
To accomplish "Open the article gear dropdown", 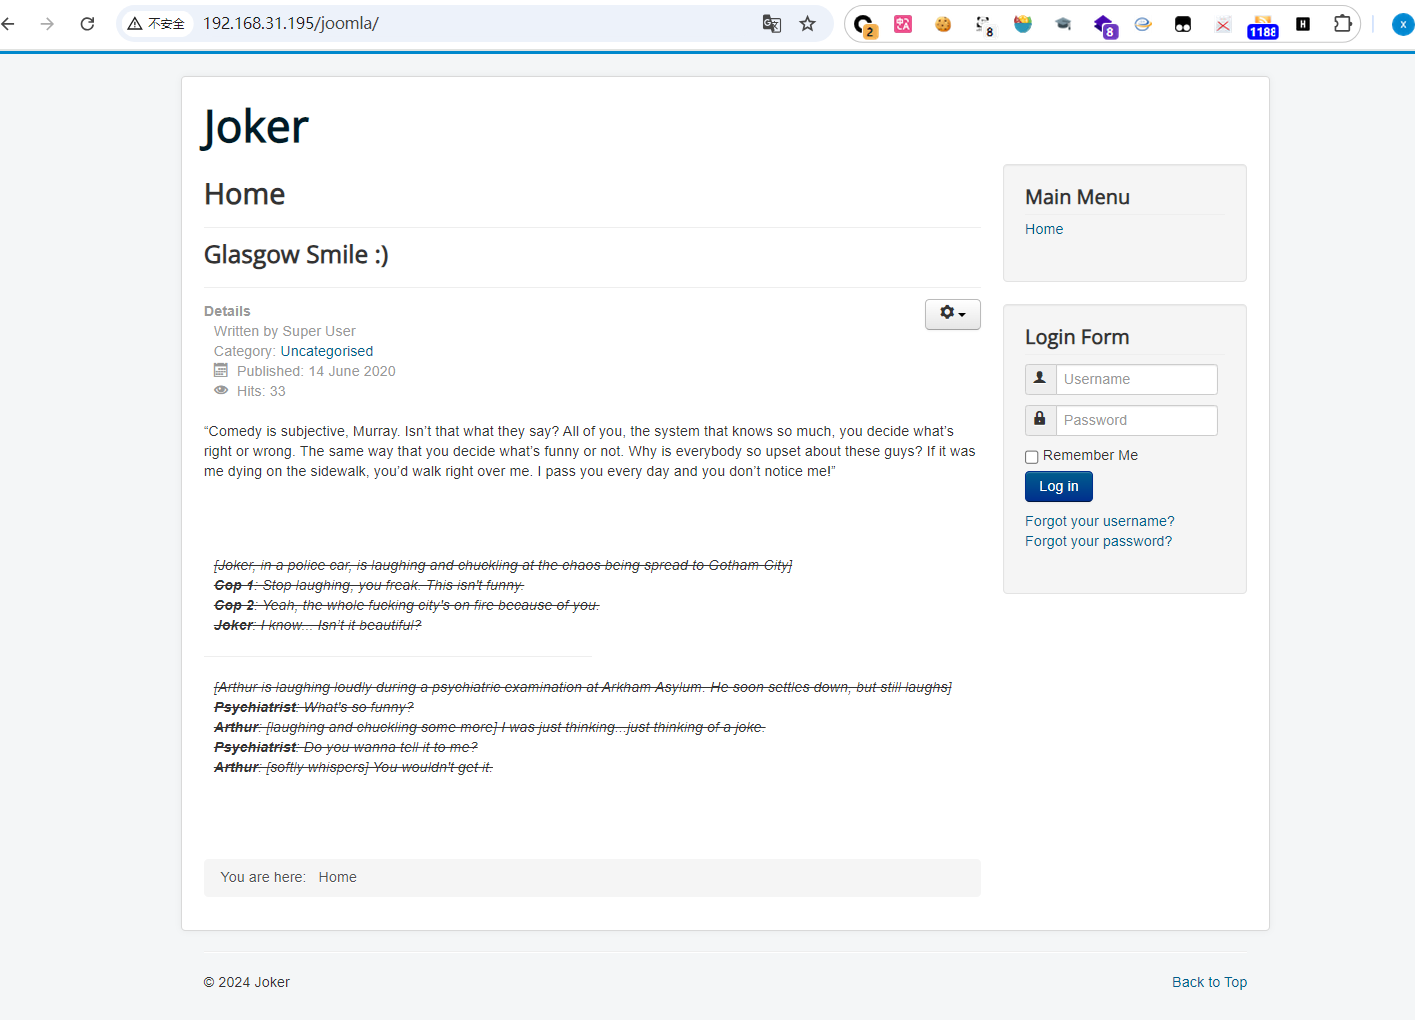I will click(952, 314).
